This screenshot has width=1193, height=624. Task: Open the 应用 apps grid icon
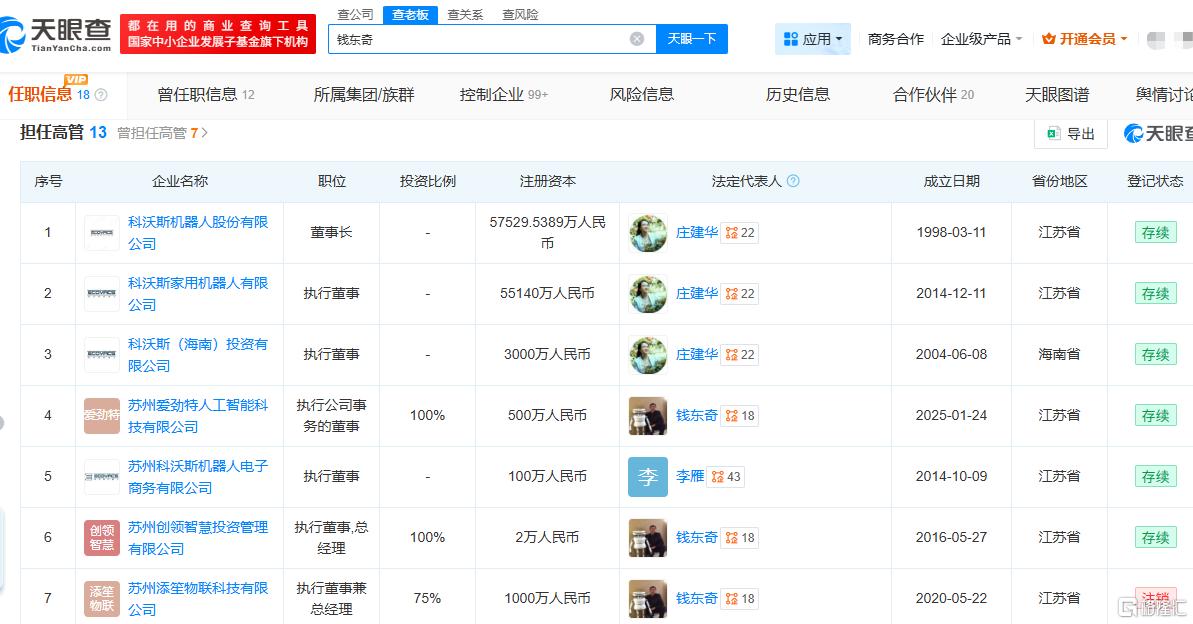[789, 36]
